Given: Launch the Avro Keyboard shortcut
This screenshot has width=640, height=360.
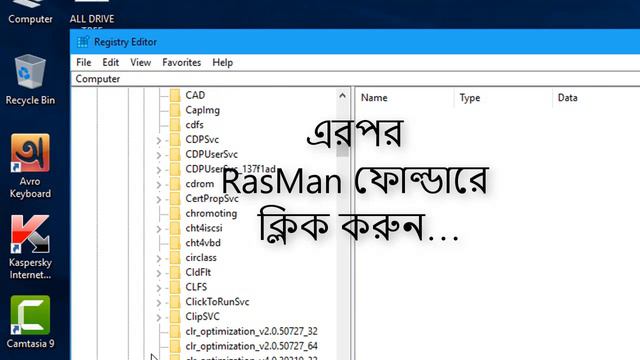Looking at the screenshot, I should click(30, 167).
